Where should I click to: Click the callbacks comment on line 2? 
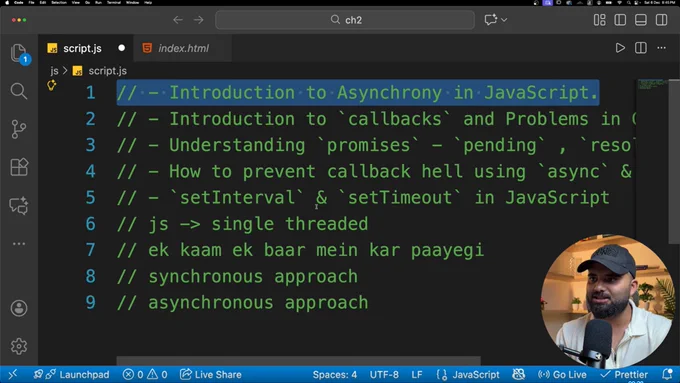[x=375, y=119]
